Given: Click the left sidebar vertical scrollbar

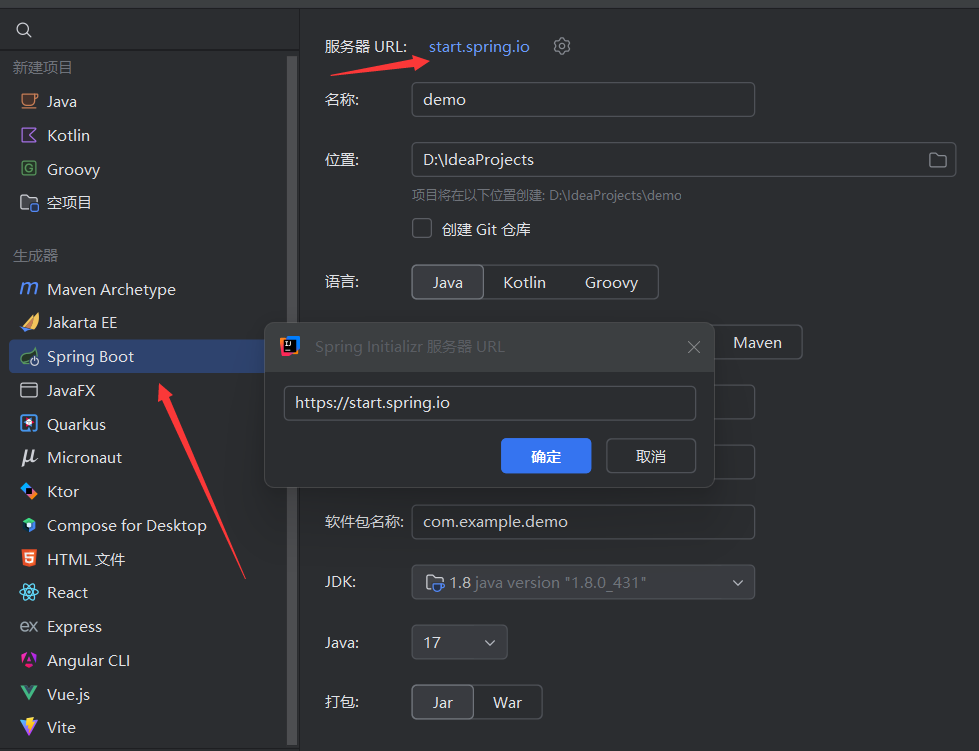Looking at the screenshot, I should click(x=292, y=400).
